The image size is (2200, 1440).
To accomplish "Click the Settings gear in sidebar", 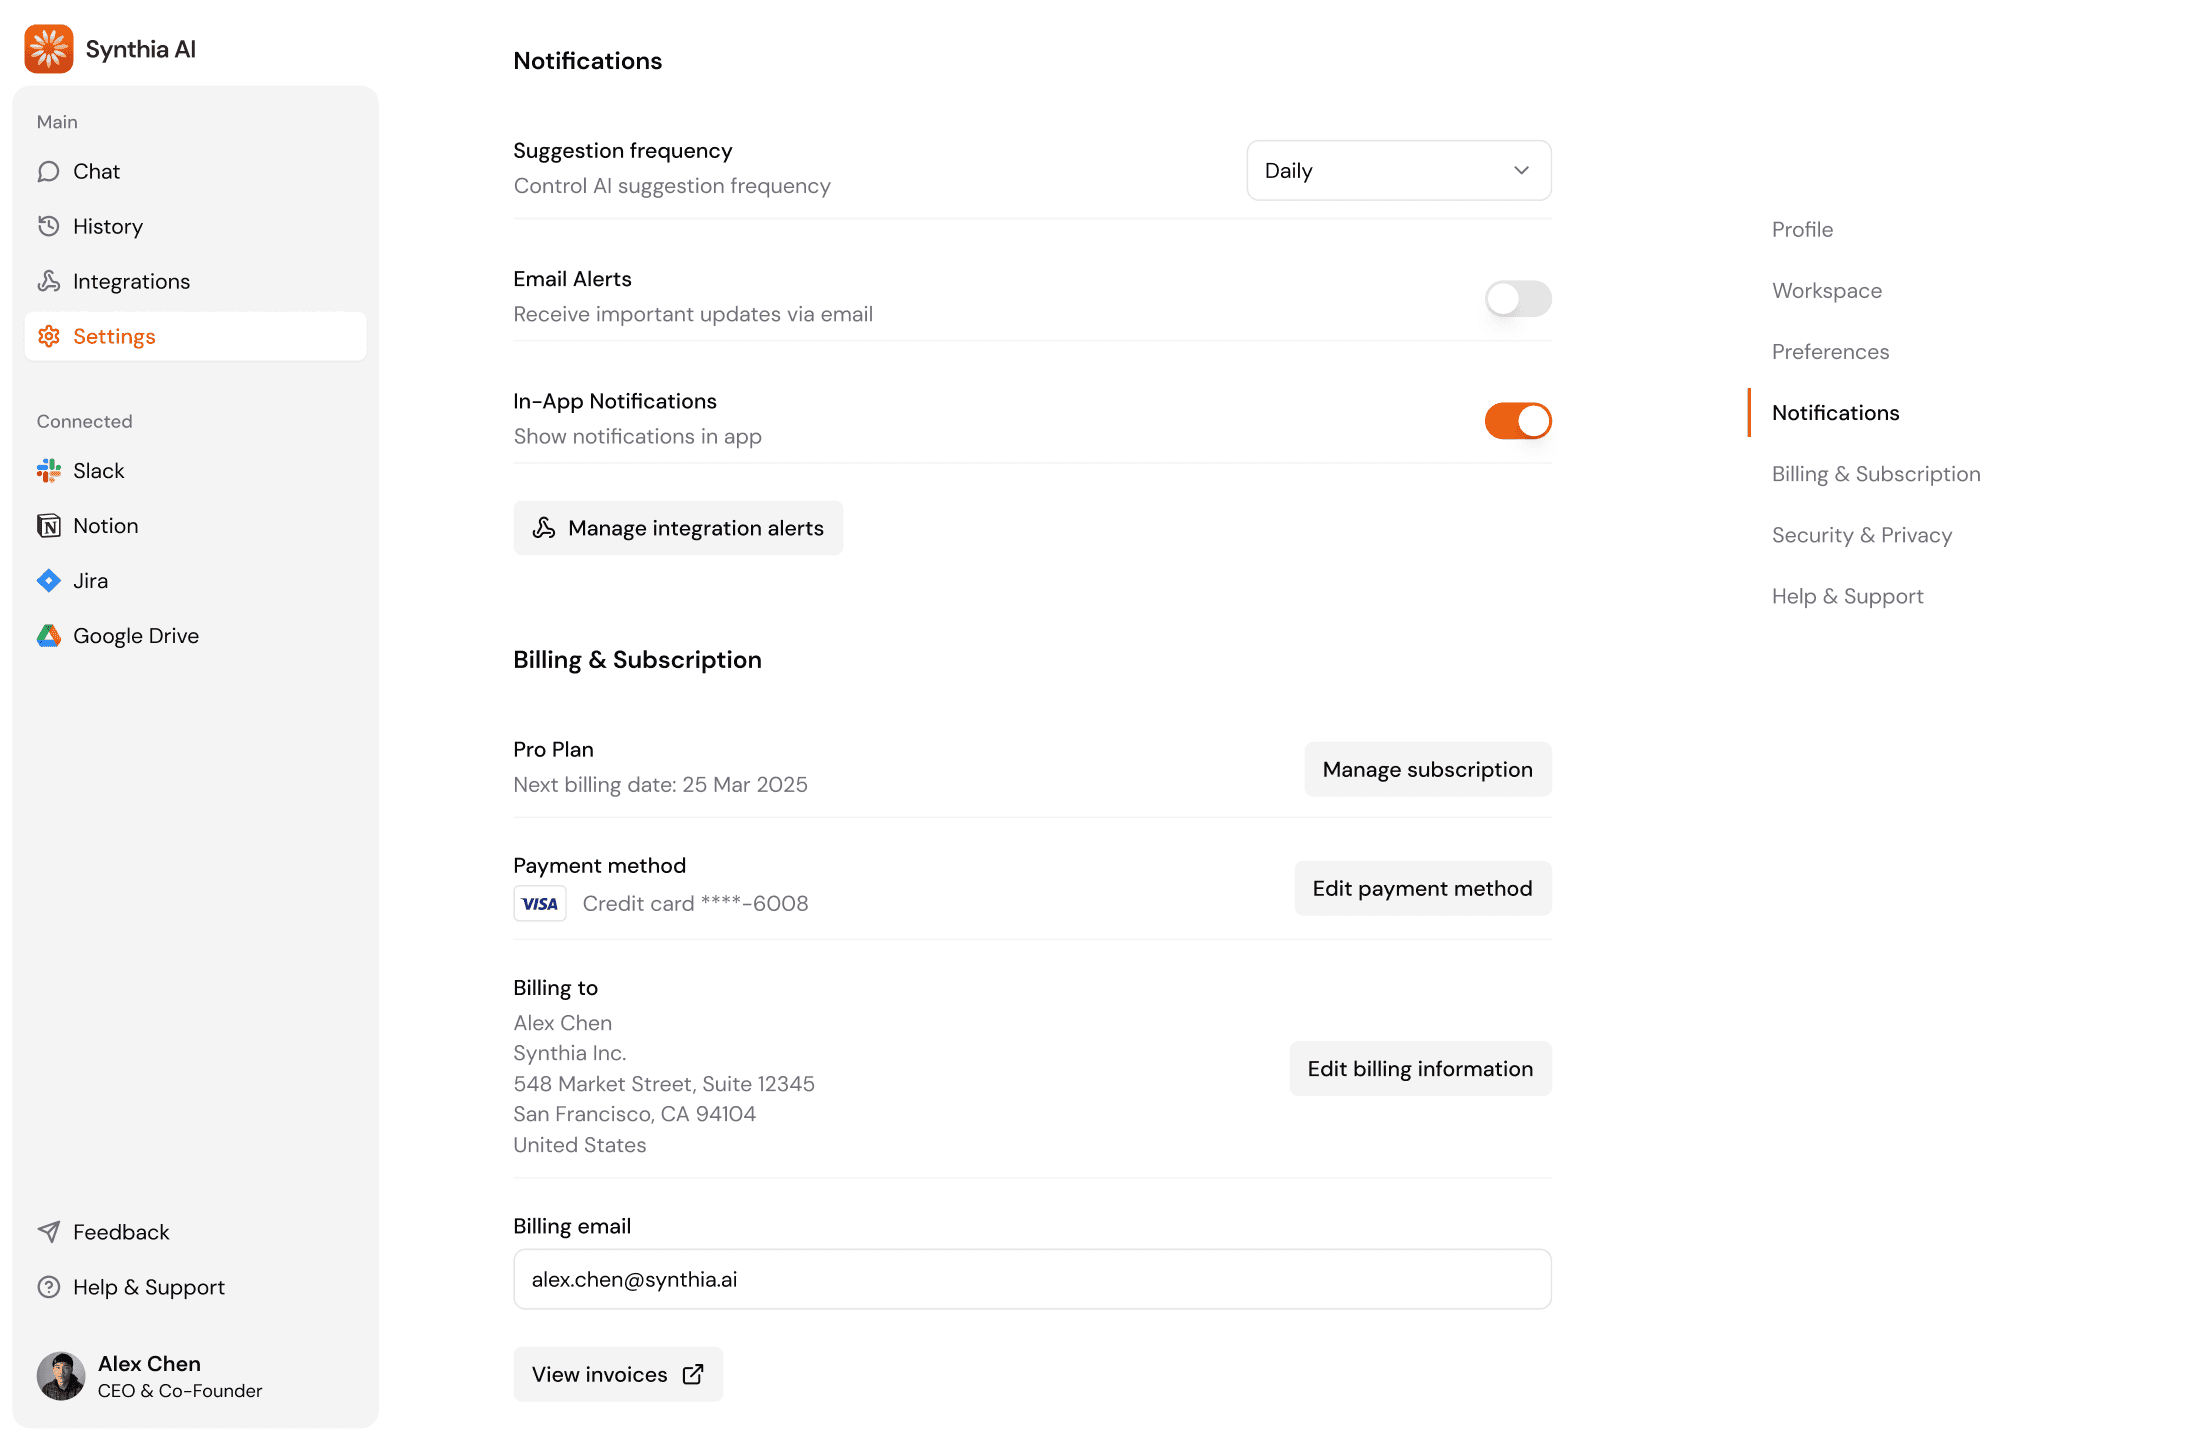I will (48, 336).
